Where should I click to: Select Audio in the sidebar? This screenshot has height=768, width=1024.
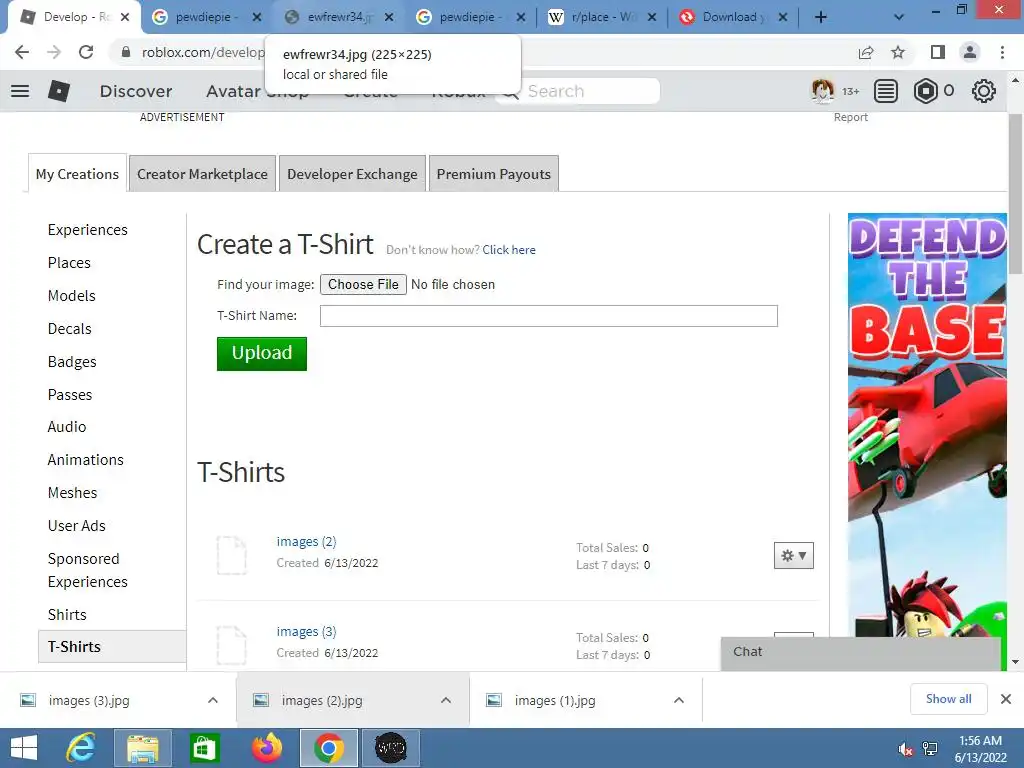click(67, 426)
